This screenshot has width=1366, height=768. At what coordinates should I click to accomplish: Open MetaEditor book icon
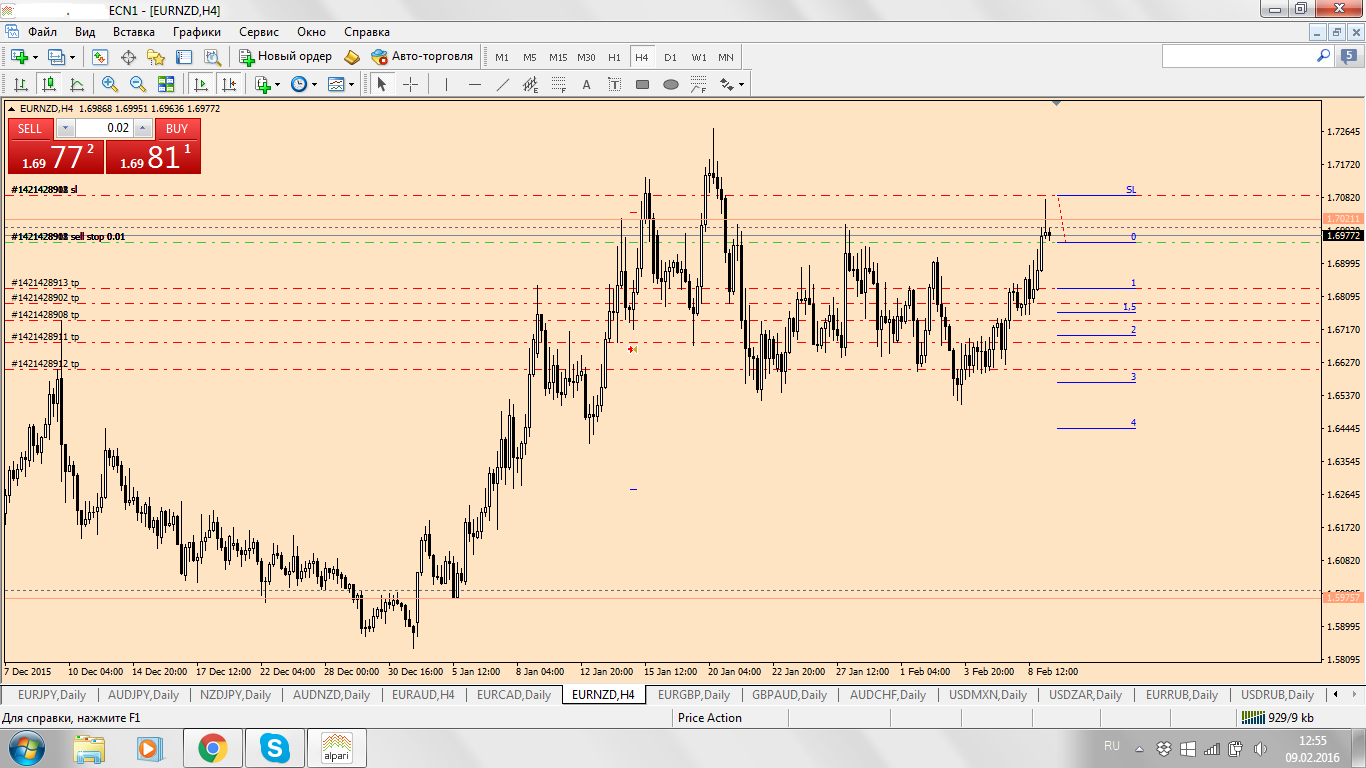click(351, 57)
